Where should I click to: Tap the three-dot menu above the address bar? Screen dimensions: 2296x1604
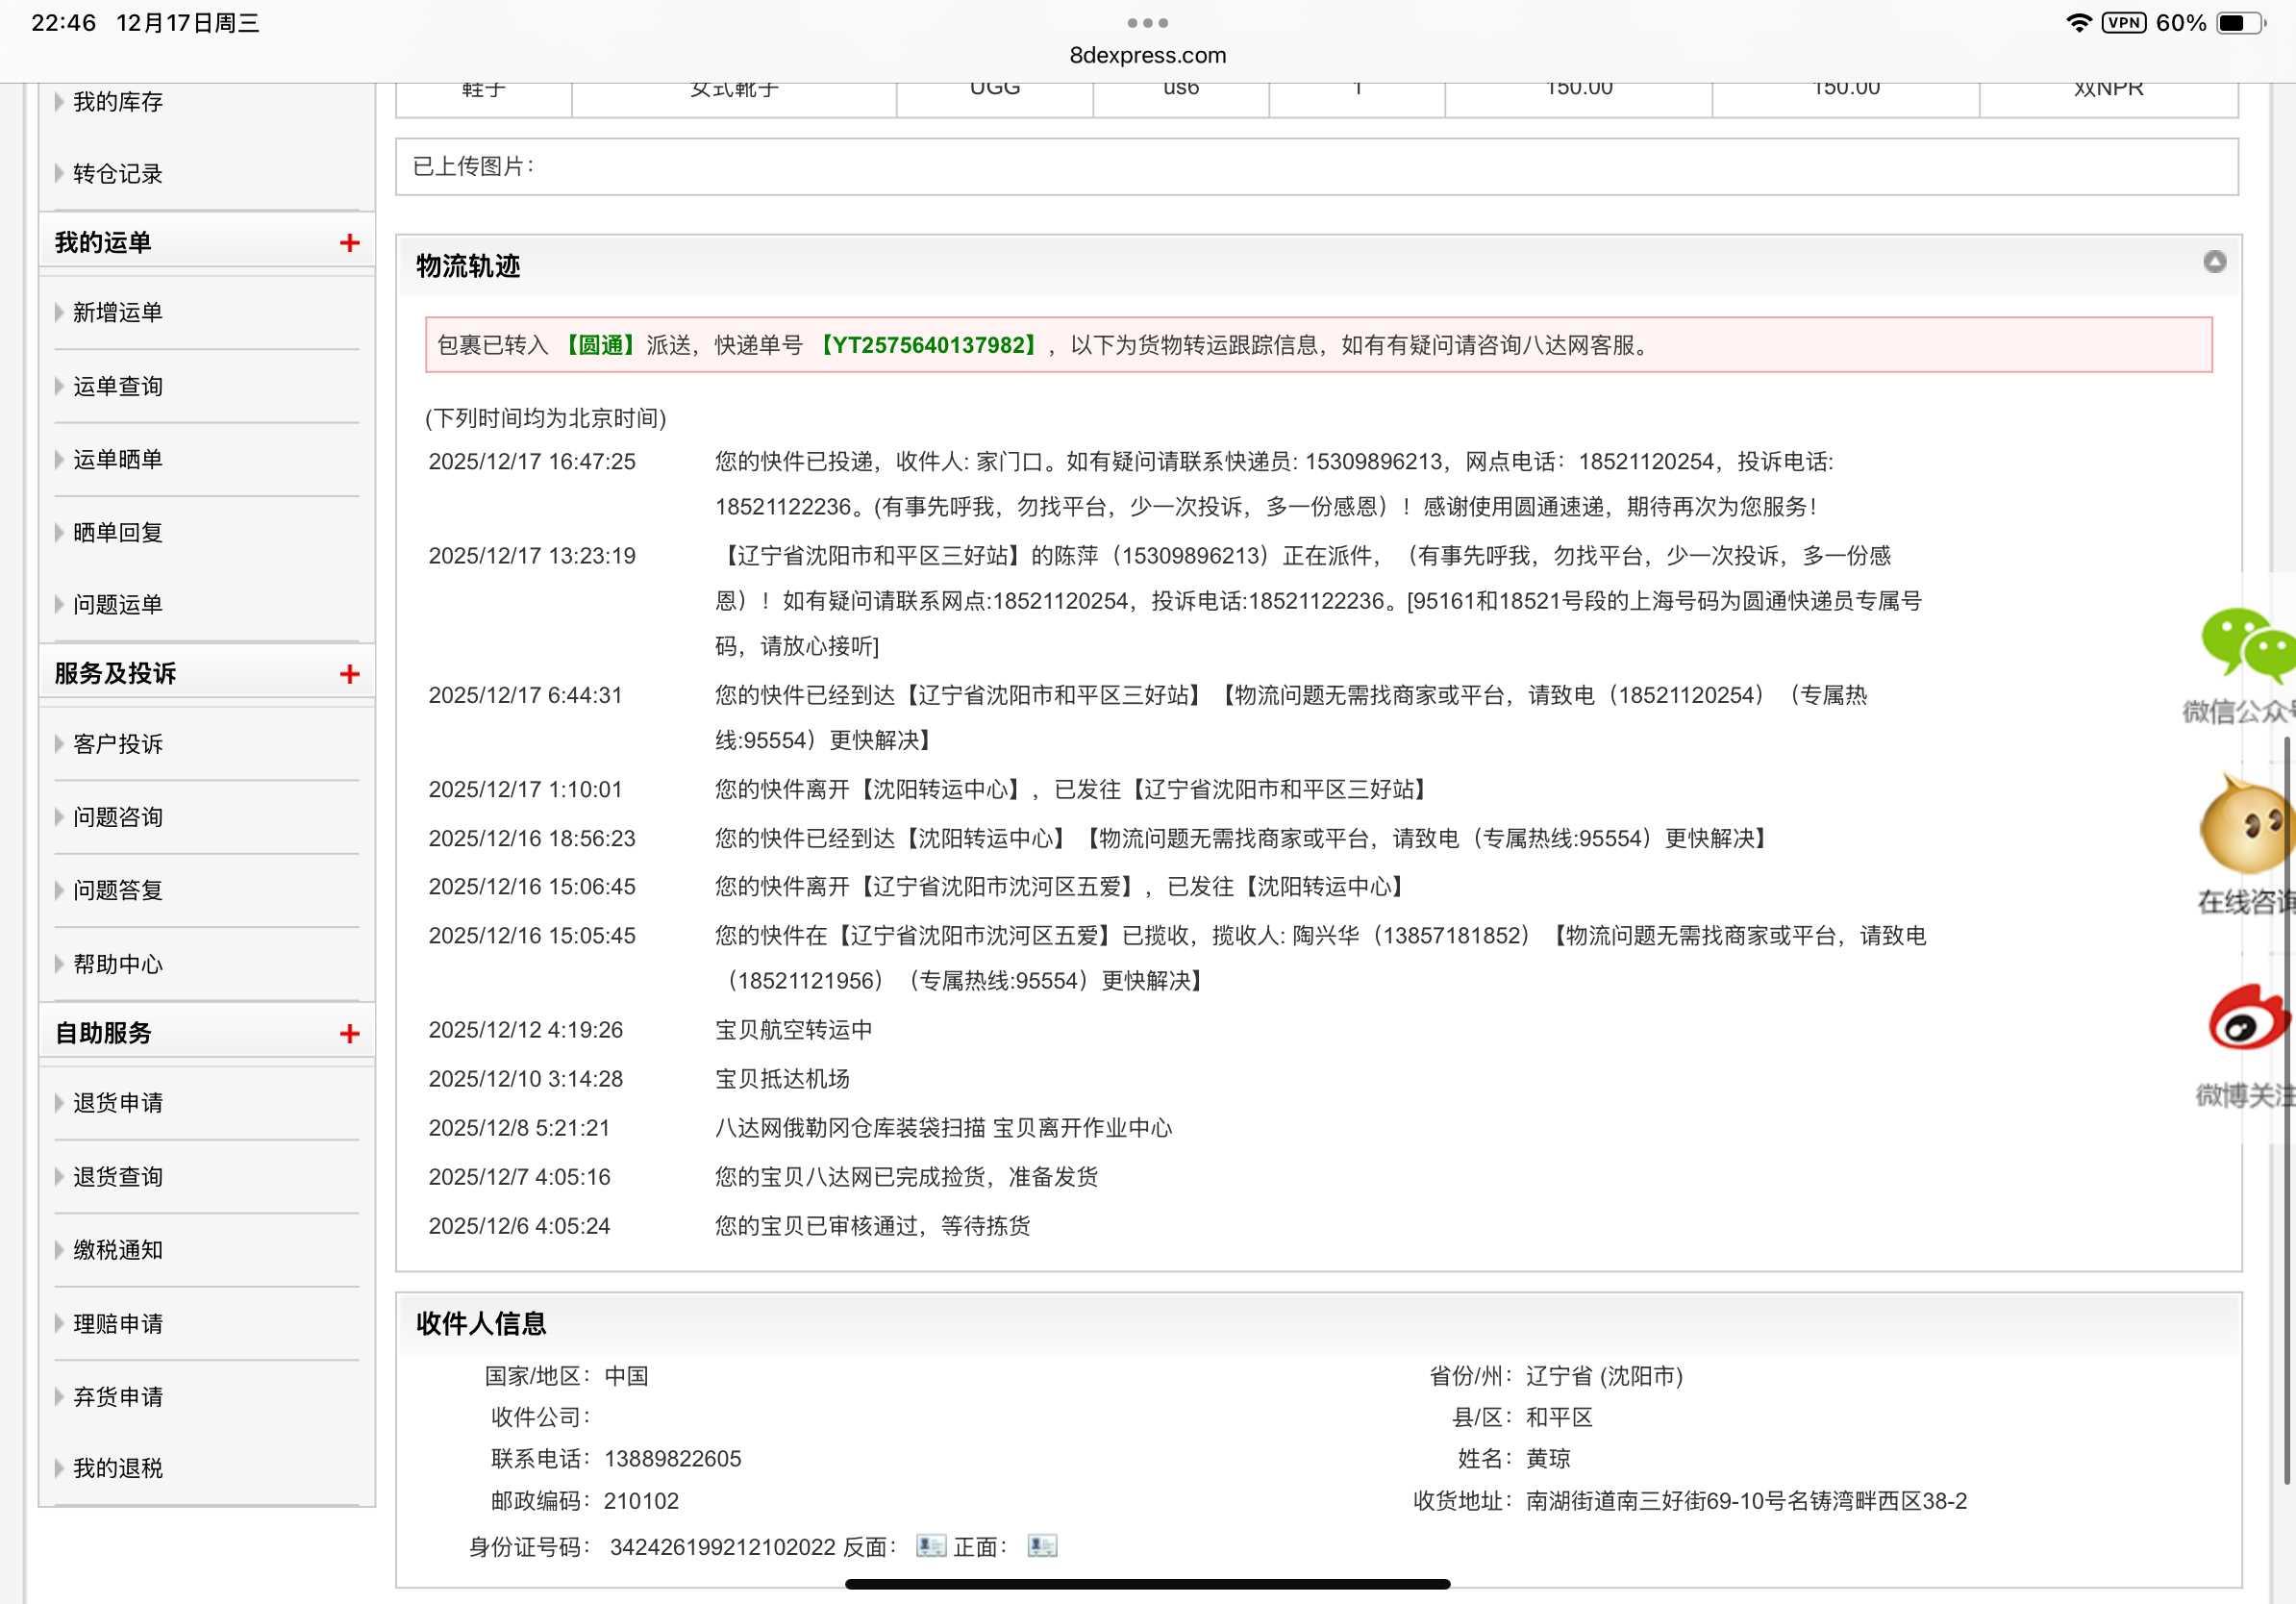click(1147, 22)
